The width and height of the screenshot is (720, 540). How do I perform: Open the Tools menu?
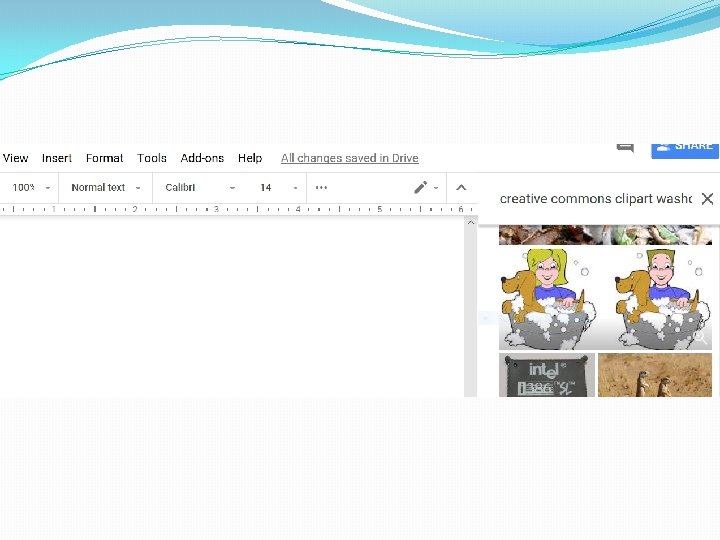point(152,158)
